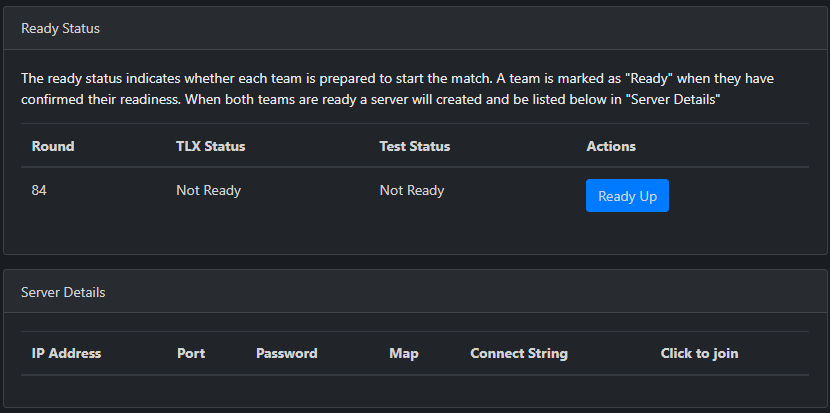Click the Ready Up button

627,196
